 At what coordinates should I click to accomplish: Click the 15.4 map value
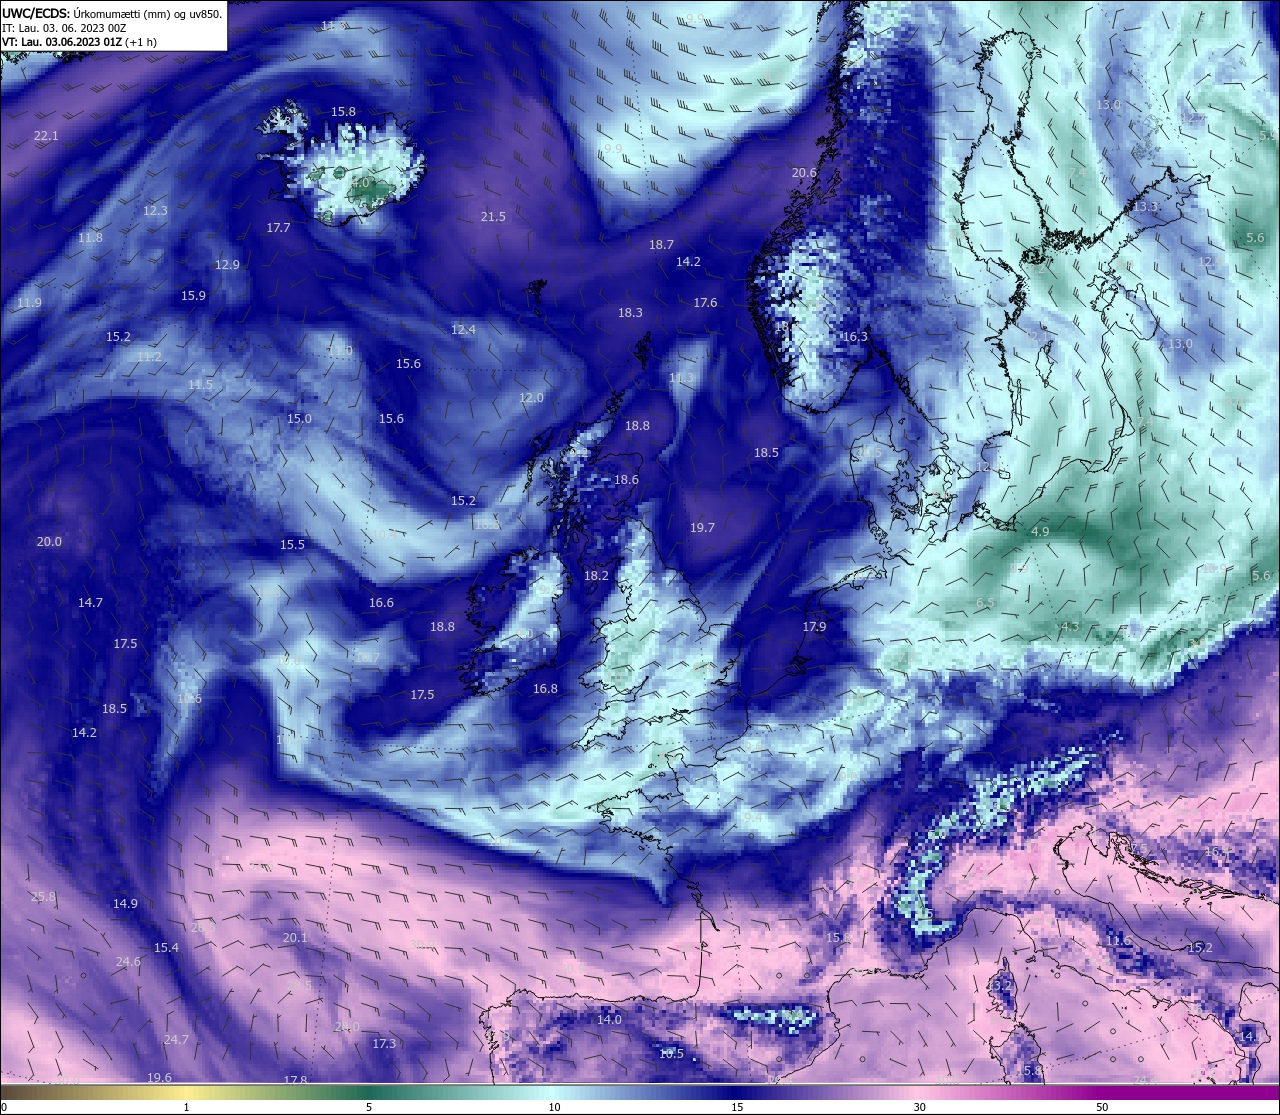[x=166, y=947]
